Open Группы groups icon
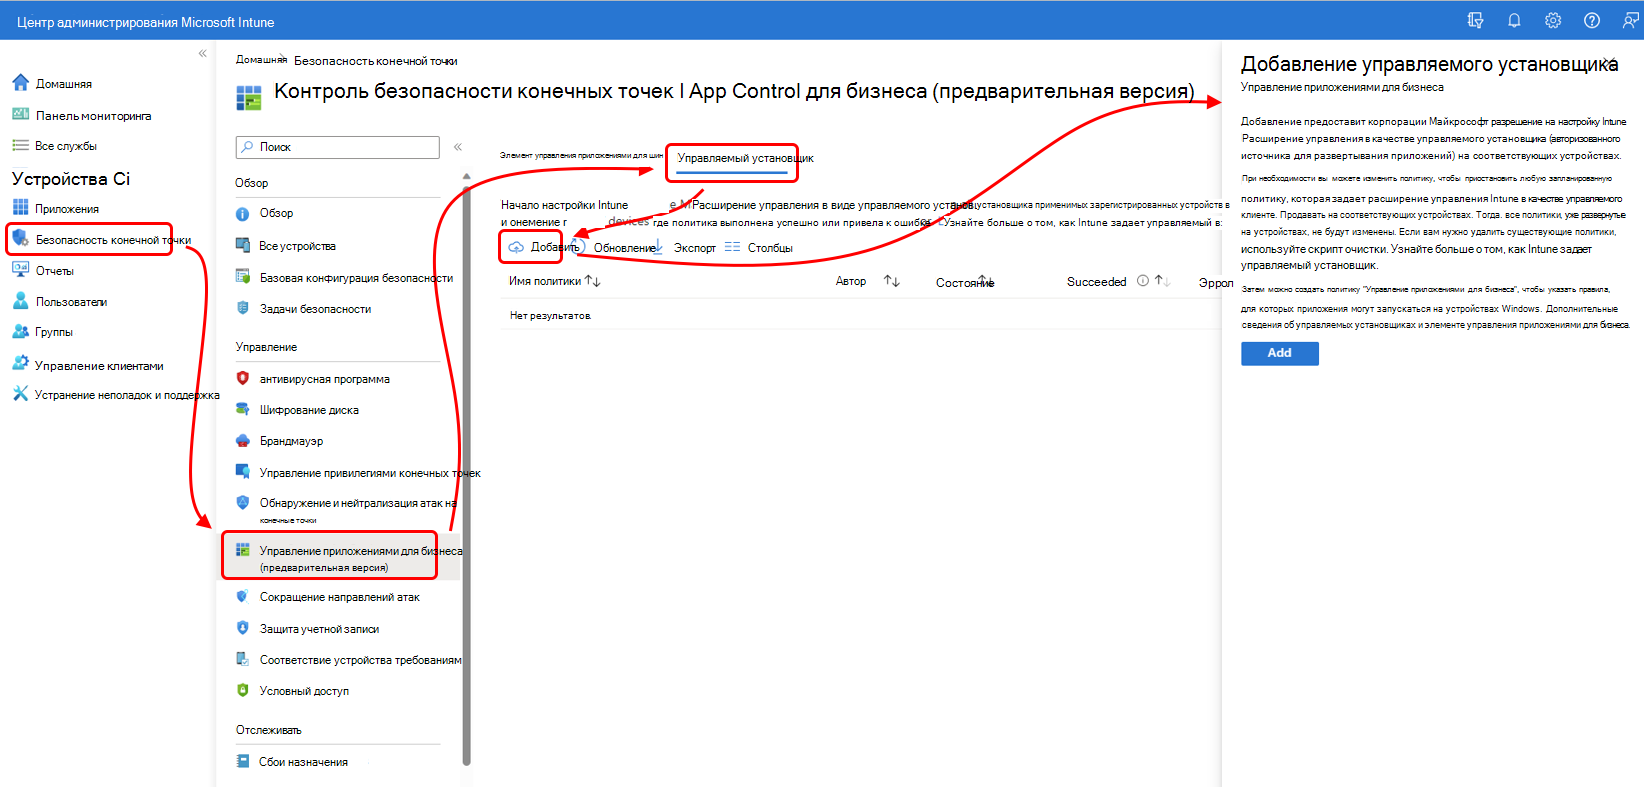This screenshot has height=787, width=1644. (20, 331)
